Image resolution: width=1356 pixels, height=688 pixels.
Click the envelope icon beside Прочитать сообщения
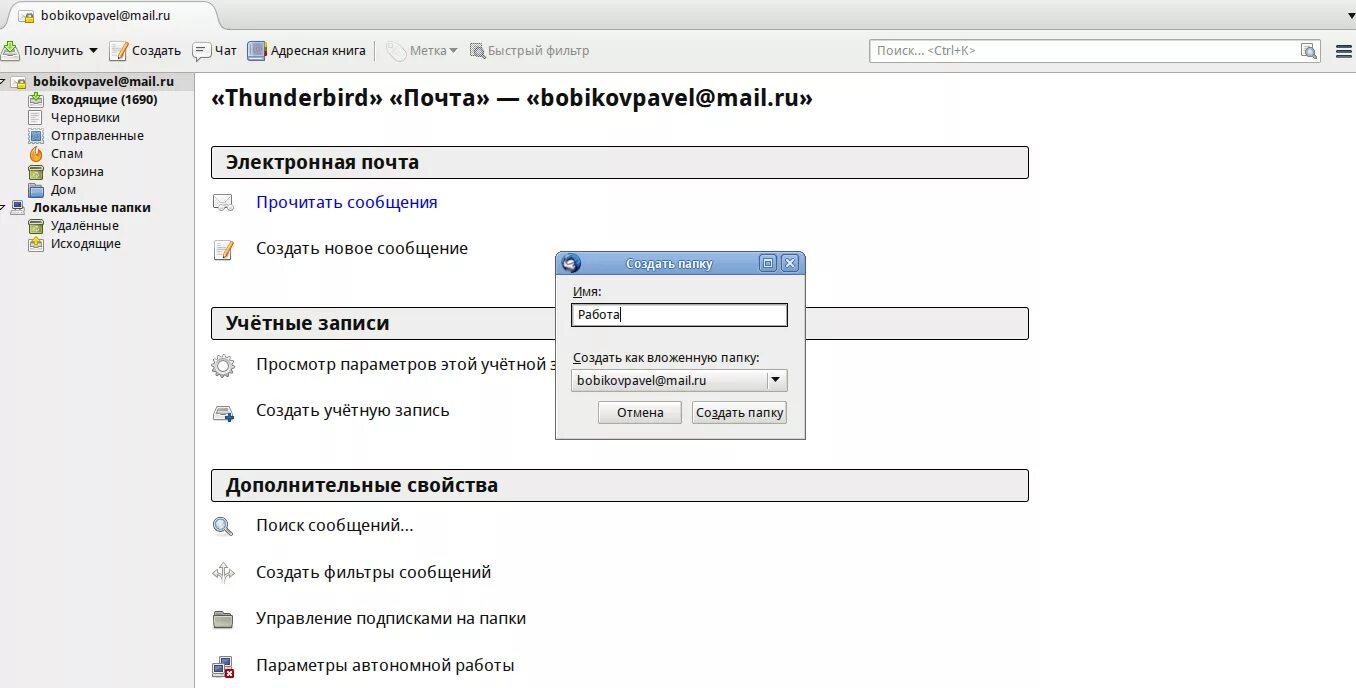tap(223, 203)
